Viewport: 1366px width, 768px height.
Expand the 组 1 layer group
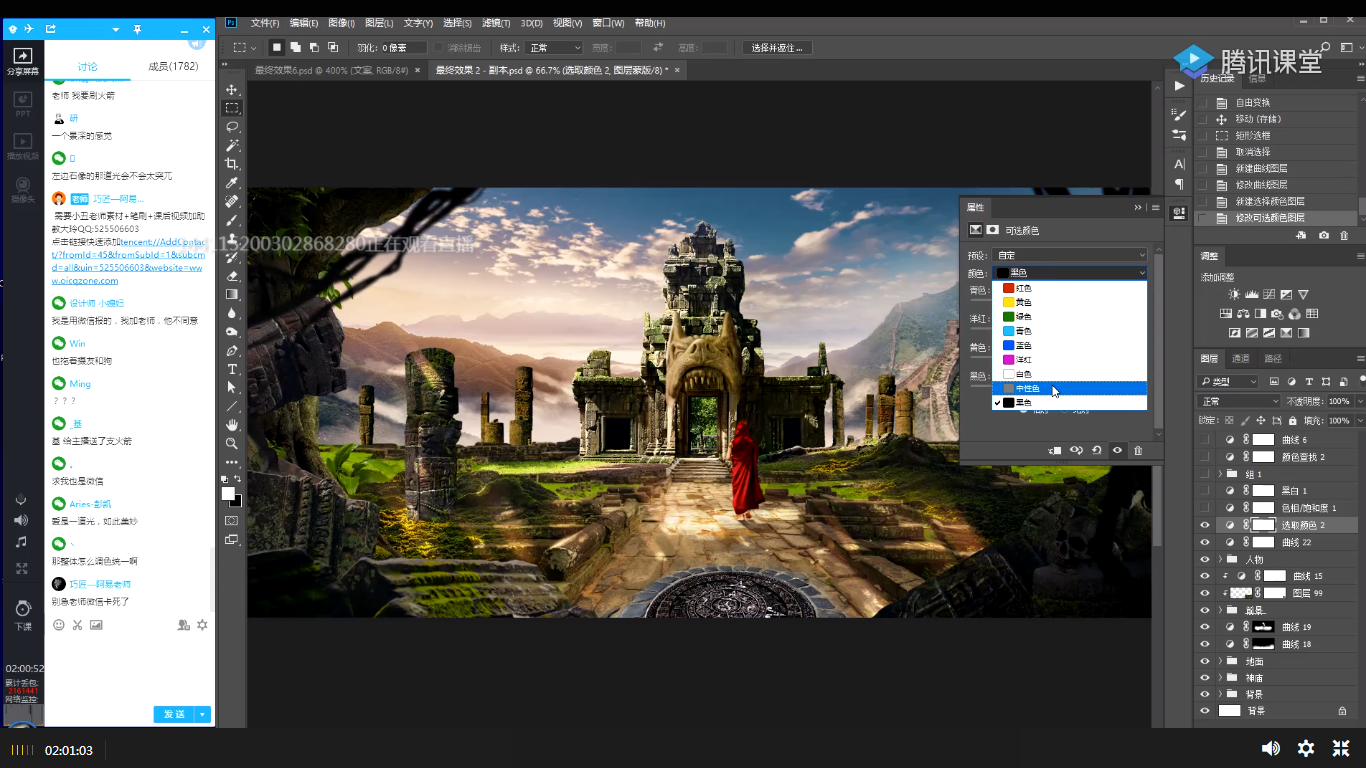tap(1220, 474)
